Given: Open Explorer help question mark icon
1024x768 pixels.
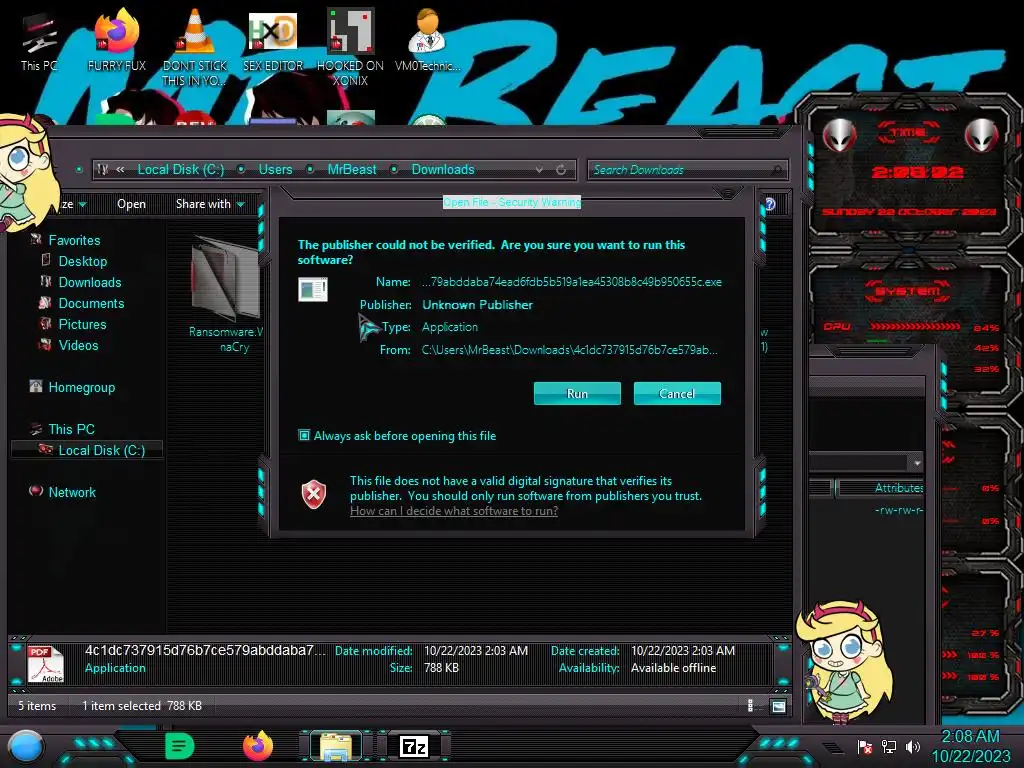Looking at the screenshot, I should [x=770, y=204].
